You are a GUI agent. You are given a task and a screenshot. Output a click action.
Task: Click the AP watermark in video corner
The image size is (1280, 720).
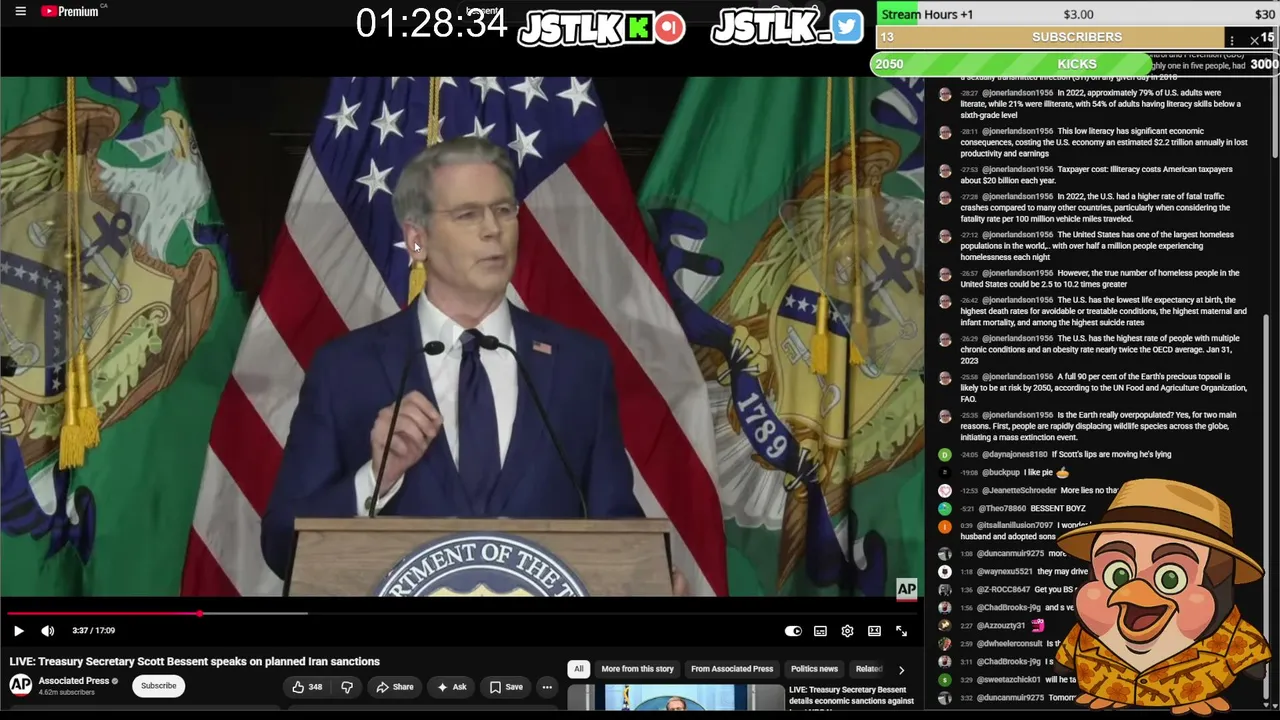click(x=906, y=589)
